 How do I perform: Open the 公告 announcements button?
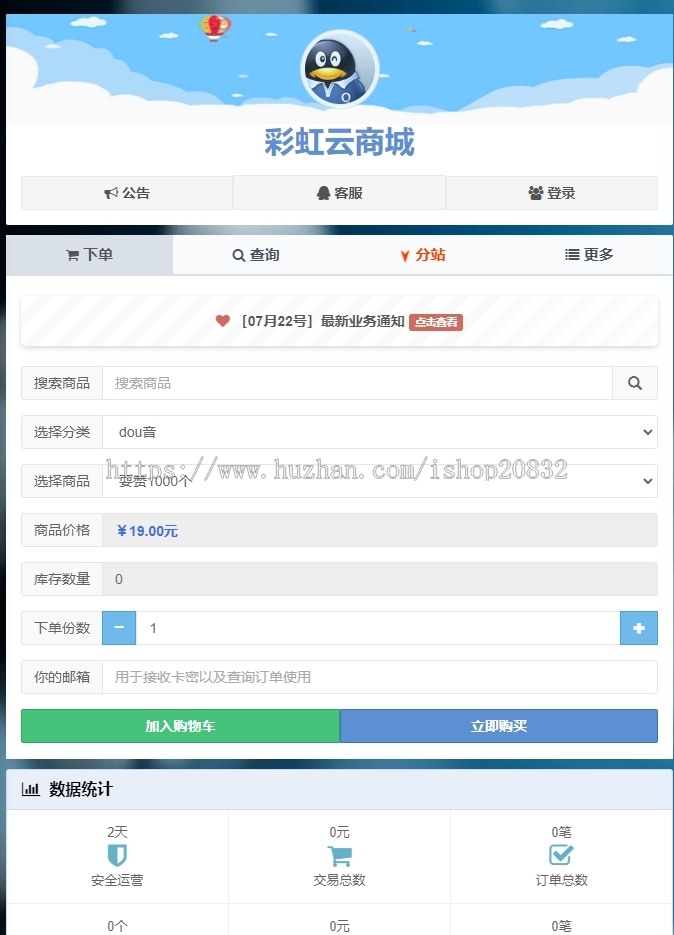pos(127,193)
